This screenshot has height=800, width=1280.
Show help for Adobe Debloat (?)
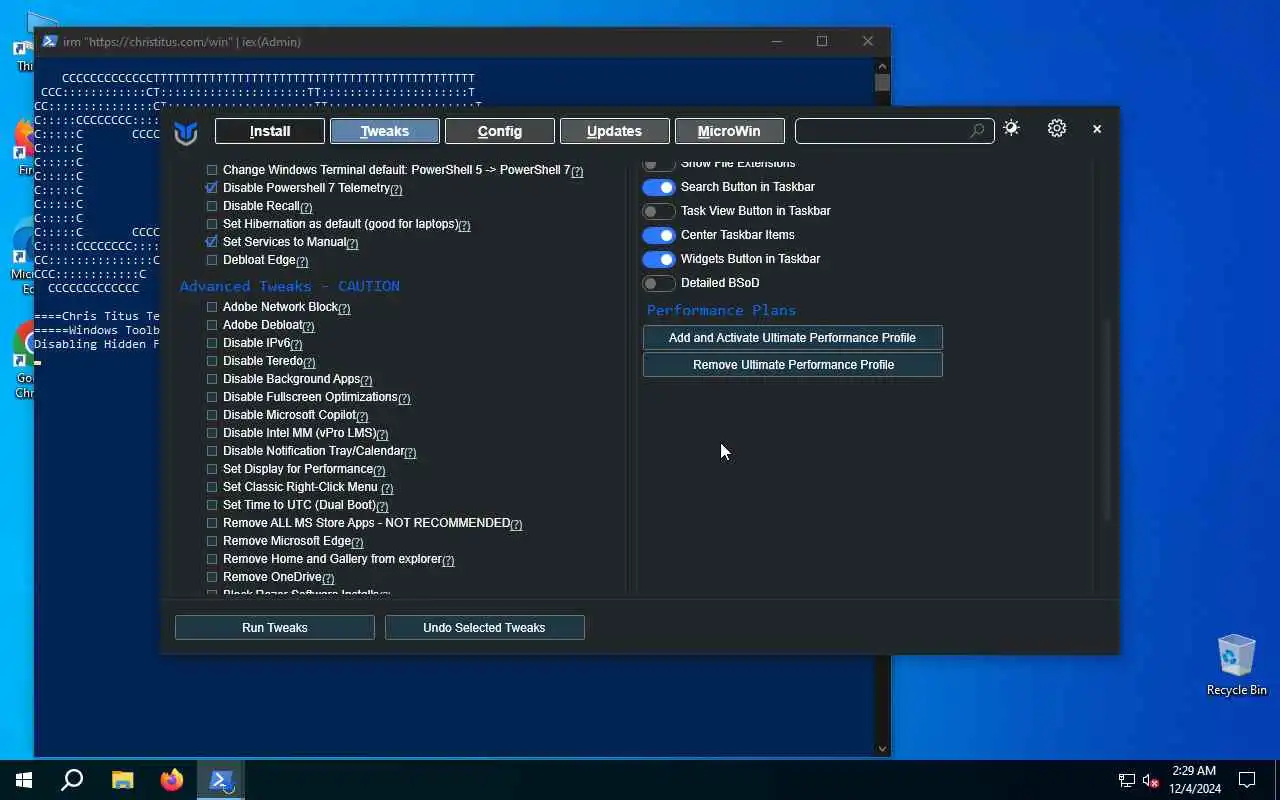coord(308,326)
